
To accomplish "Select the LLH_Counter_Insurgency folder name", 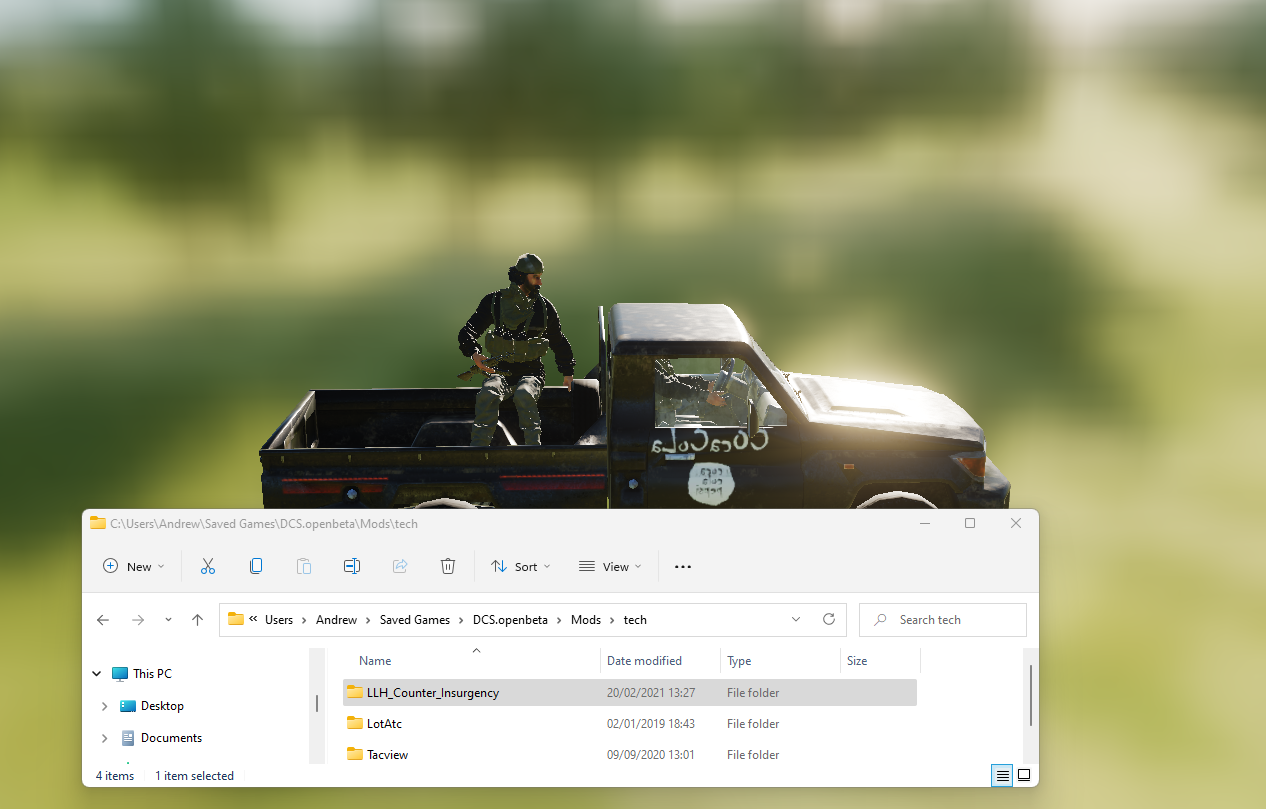I will (433, 693).
